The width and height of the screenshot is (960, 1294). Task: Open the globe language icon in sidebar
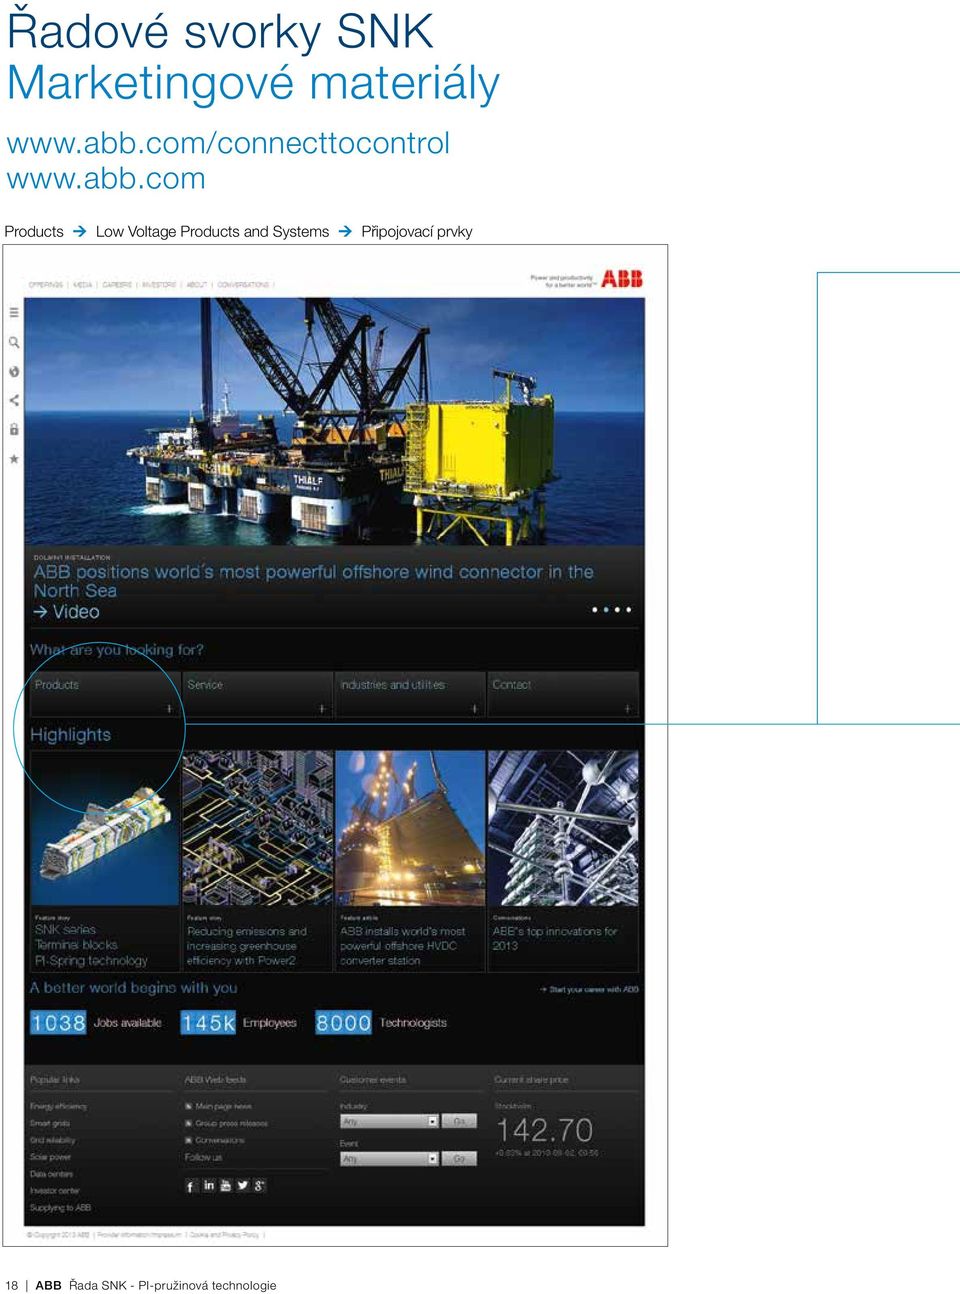pos(14,371)
